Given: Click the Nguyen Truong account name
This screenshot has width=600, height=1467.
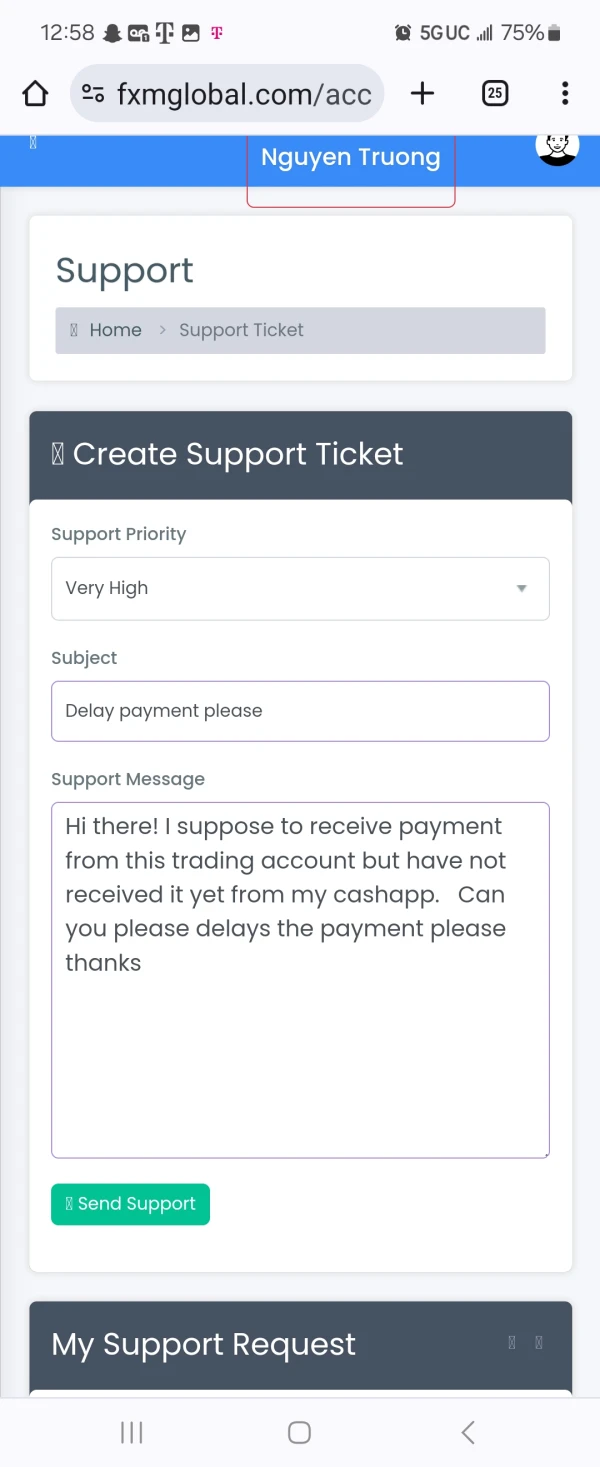Looking at the screenshot, I should (x=350, y=158).
